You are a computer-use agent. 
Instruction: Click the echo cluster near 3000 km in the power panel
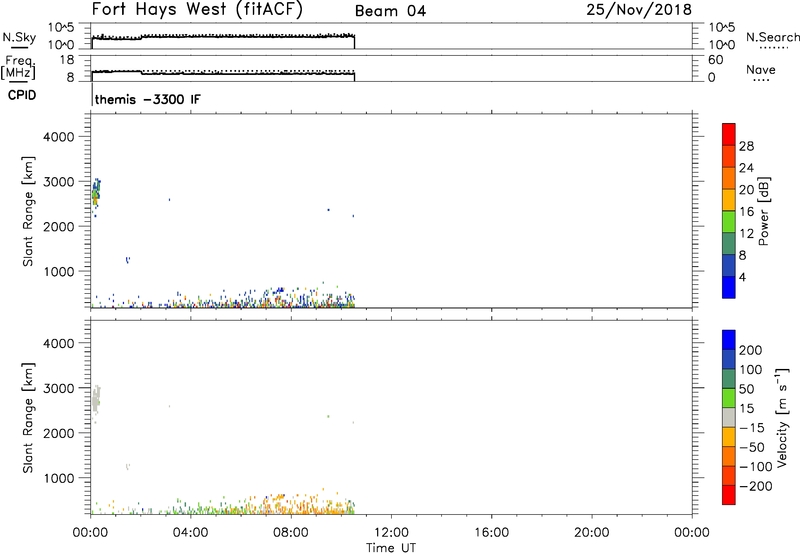(x=96, y=194)
